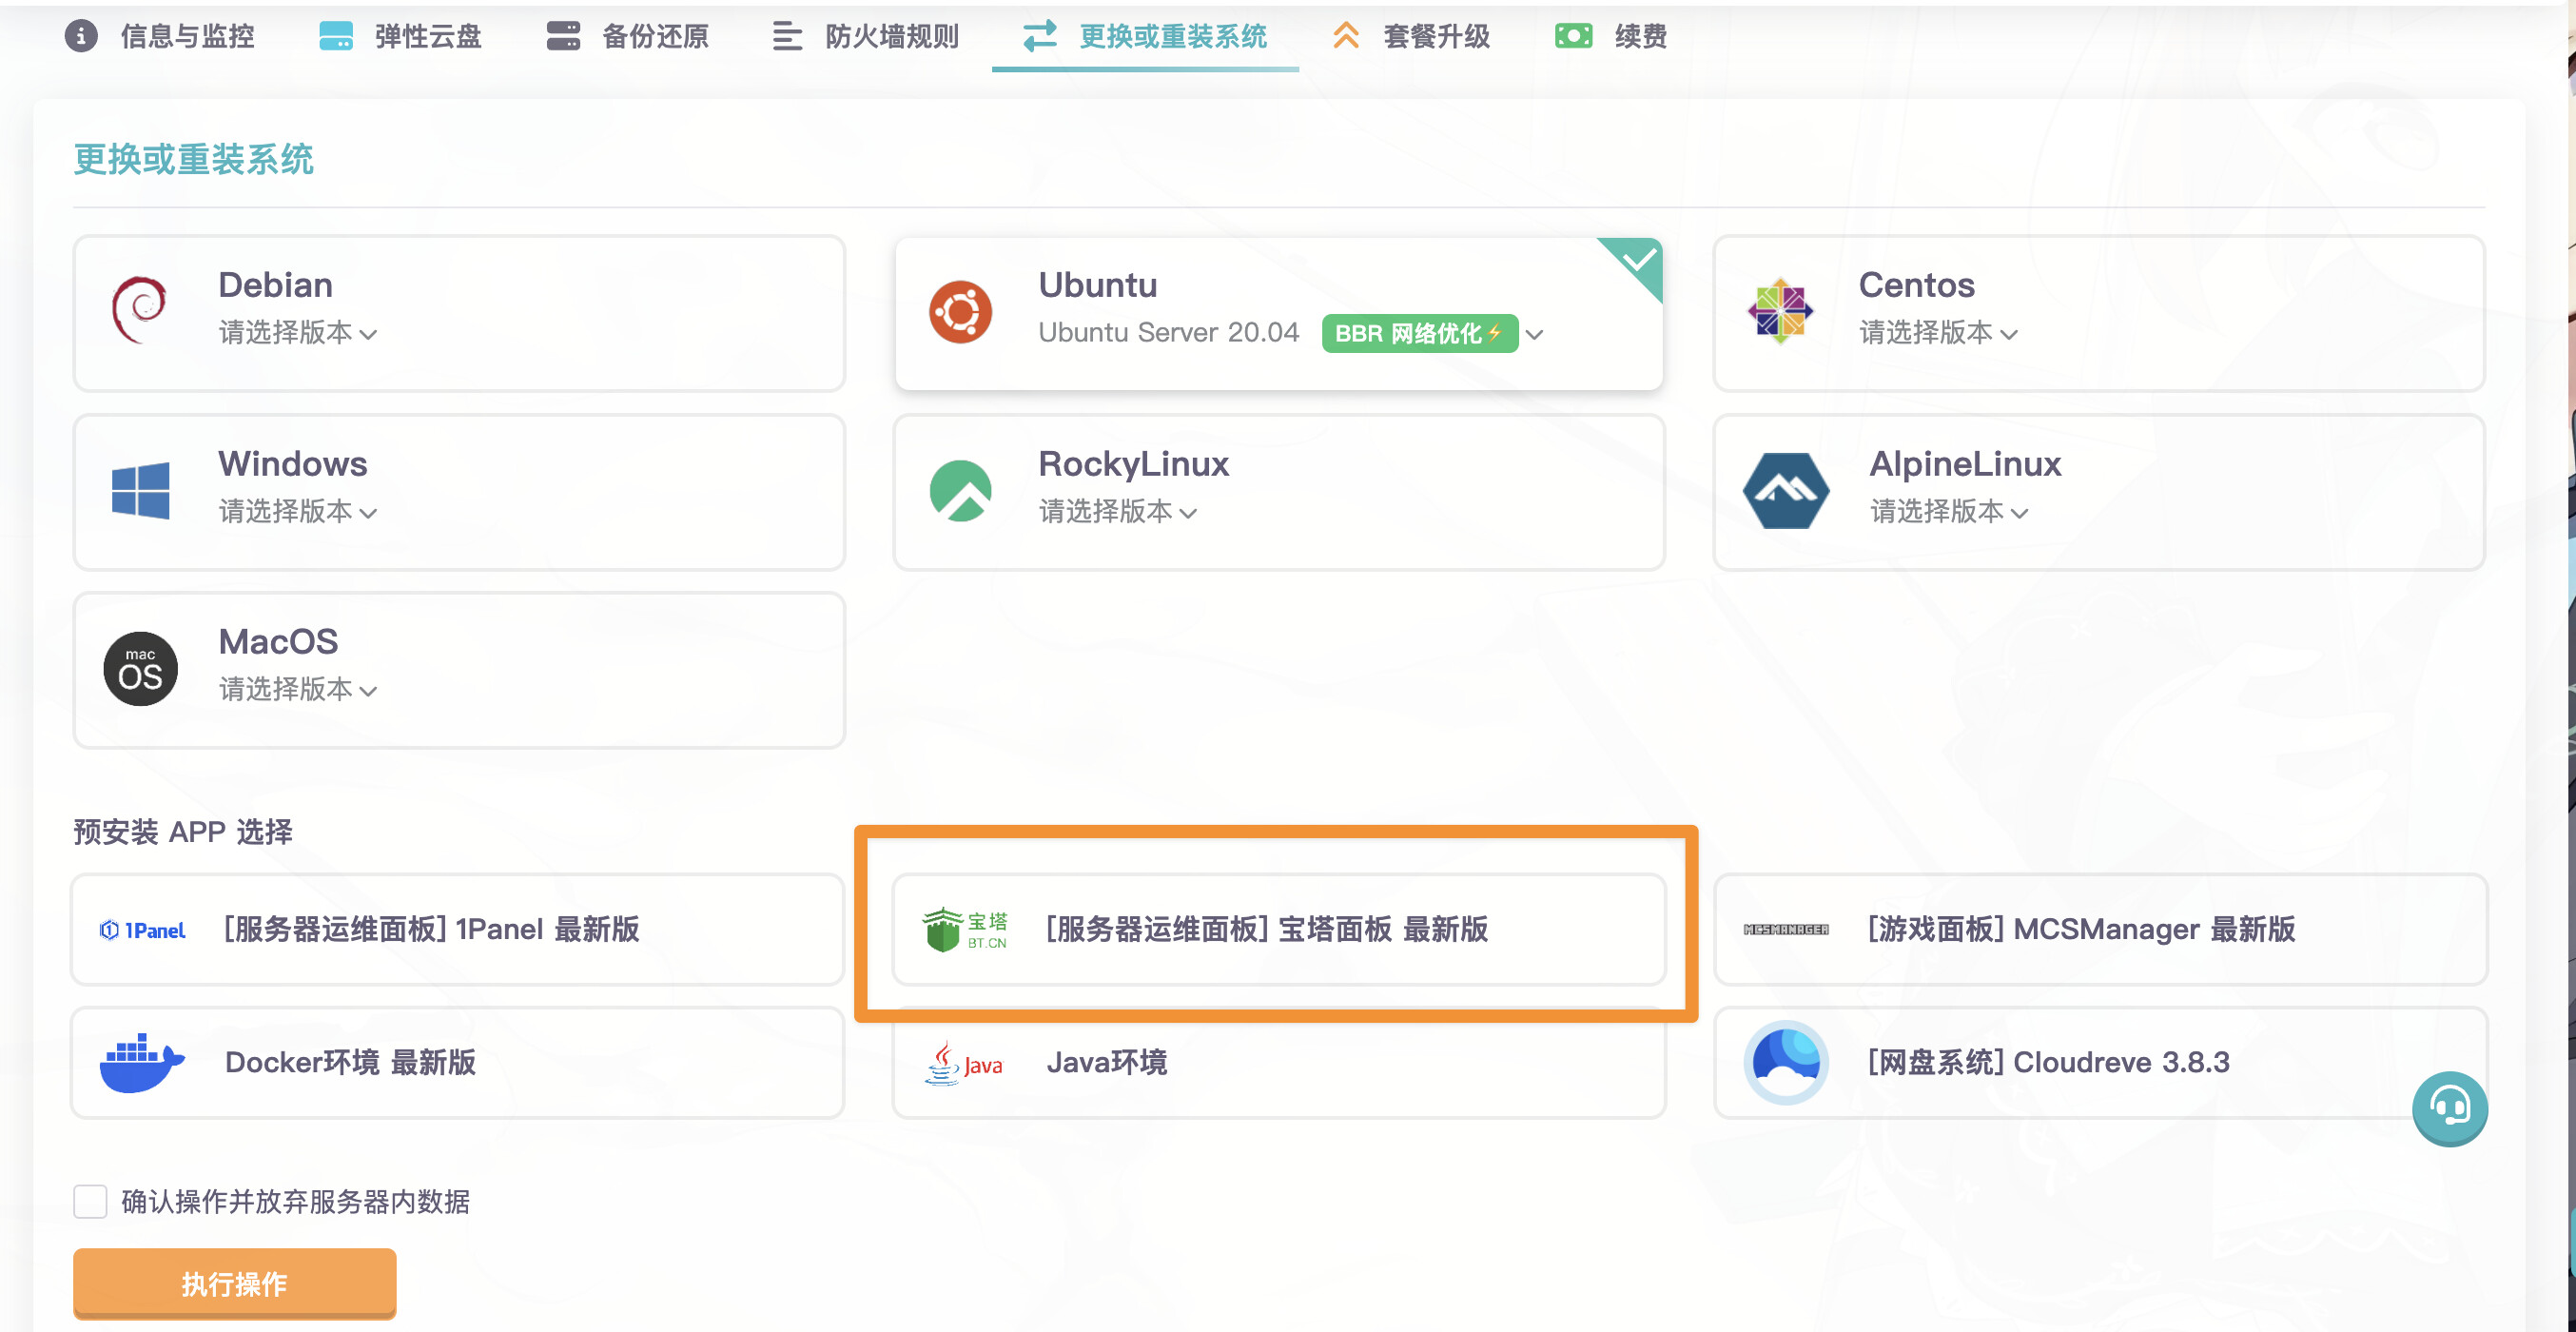Click the server icon beside 备份还原
Screen dimensions: 2576x1332
(x=563, y=36)
